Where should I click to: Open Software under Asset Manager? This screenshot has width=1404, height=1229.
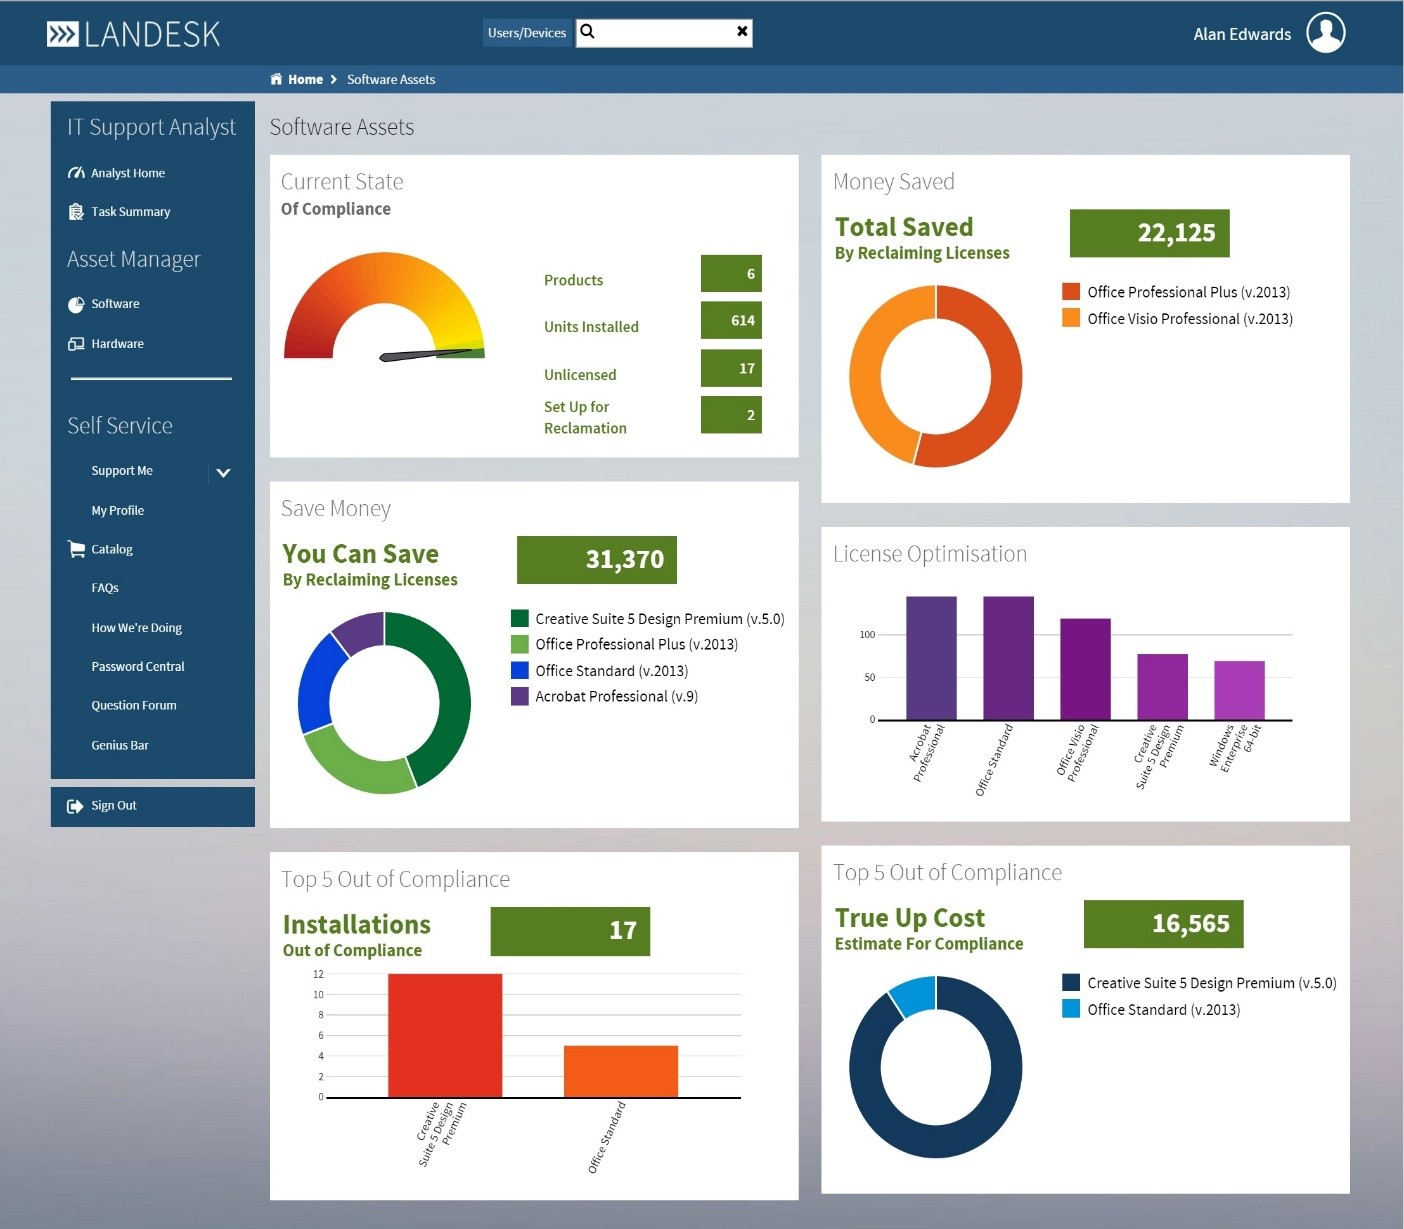pyautogui.click(x=115, y=304)
